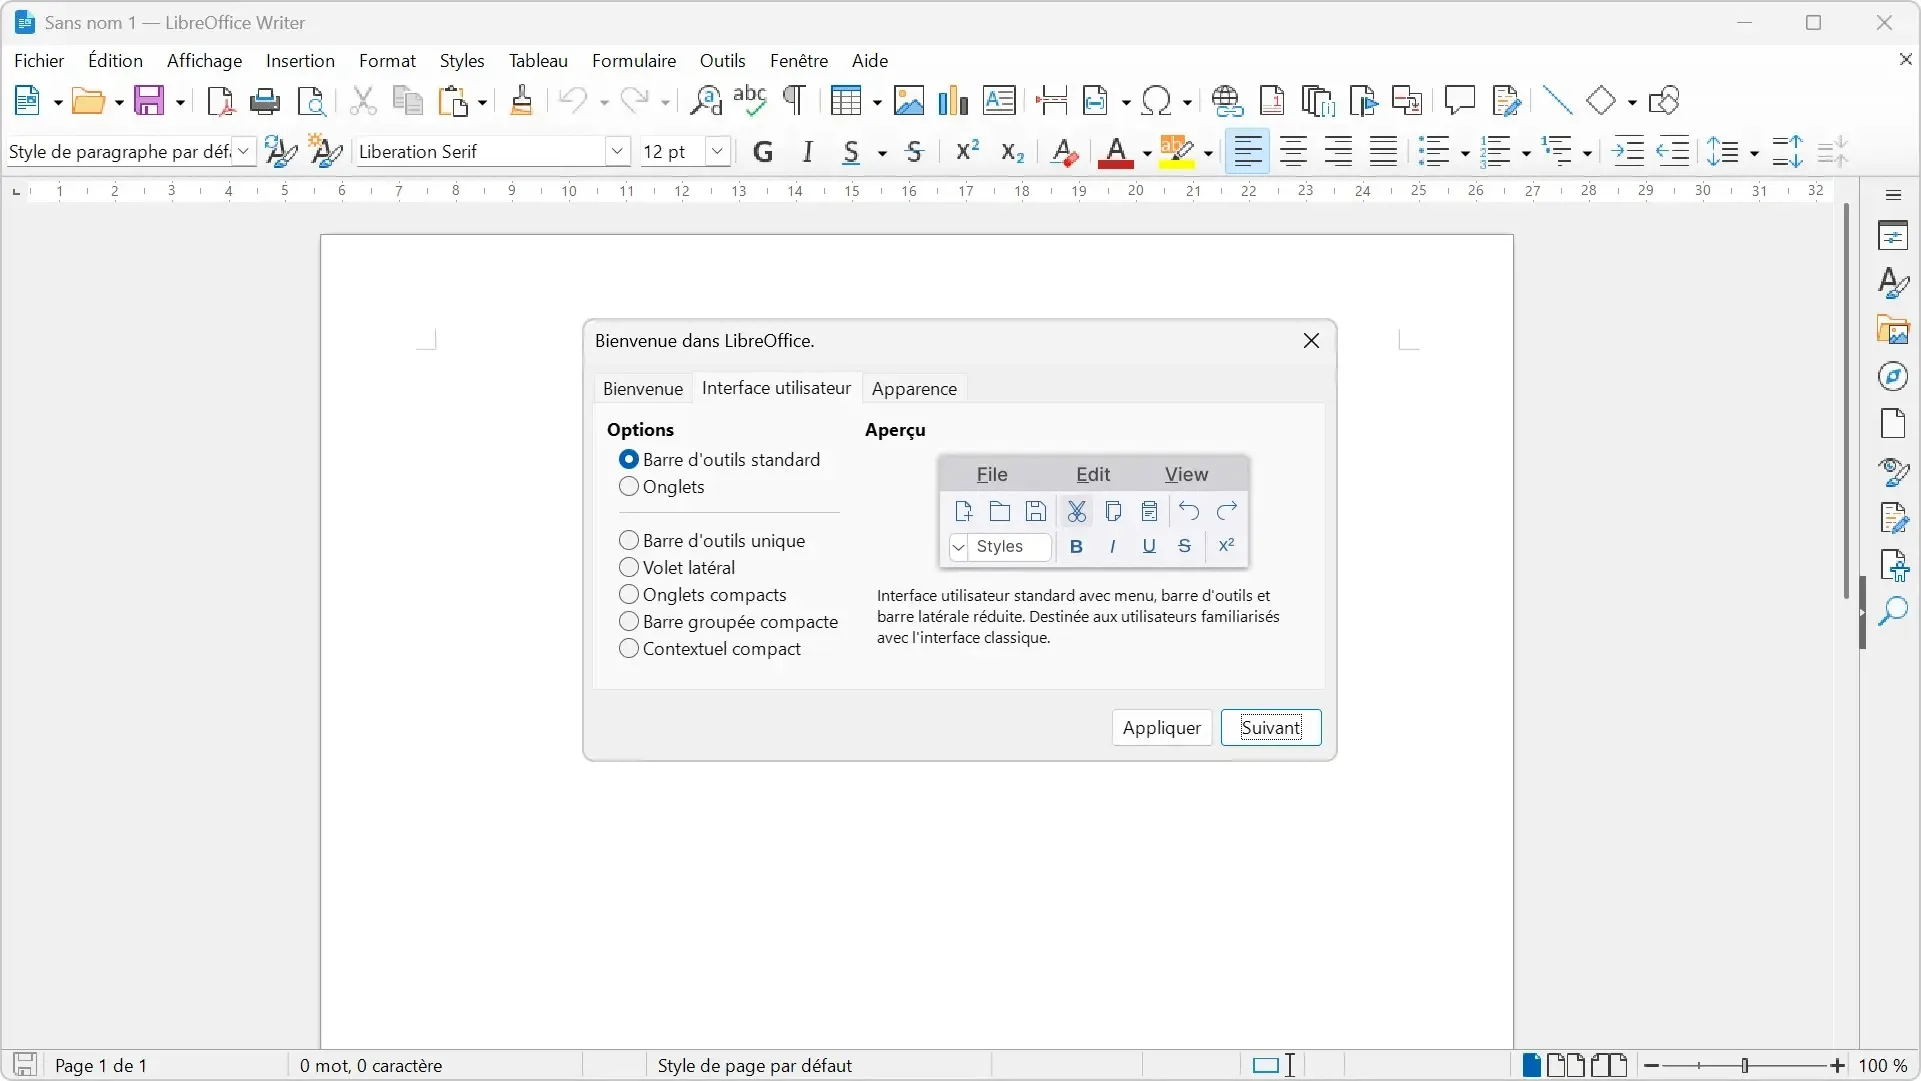Screen dimensions: 1921x1081
Task: Expand the font size dropdown
Action: (x=717, y=151)
